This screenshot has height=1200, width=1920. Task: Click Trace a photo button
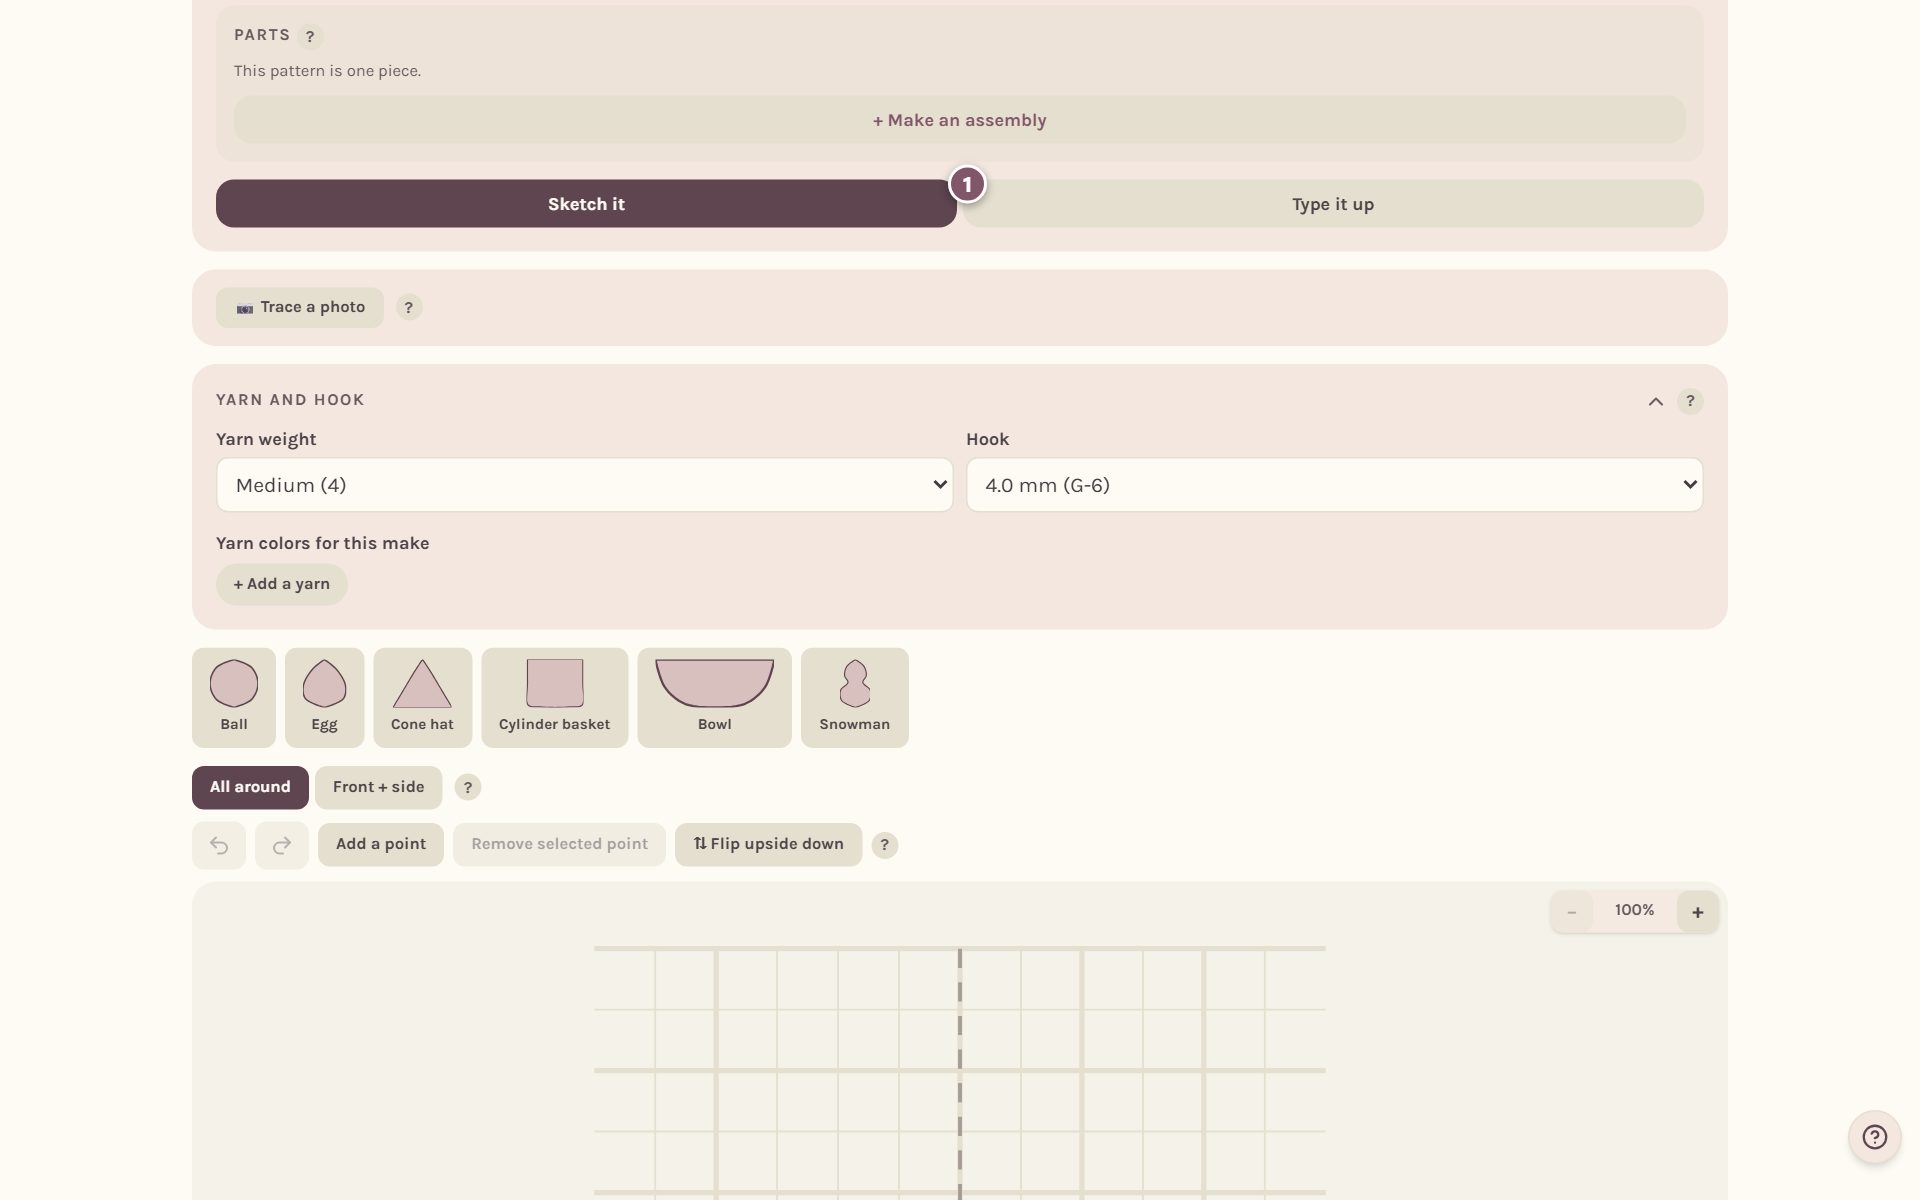point(300,307)
